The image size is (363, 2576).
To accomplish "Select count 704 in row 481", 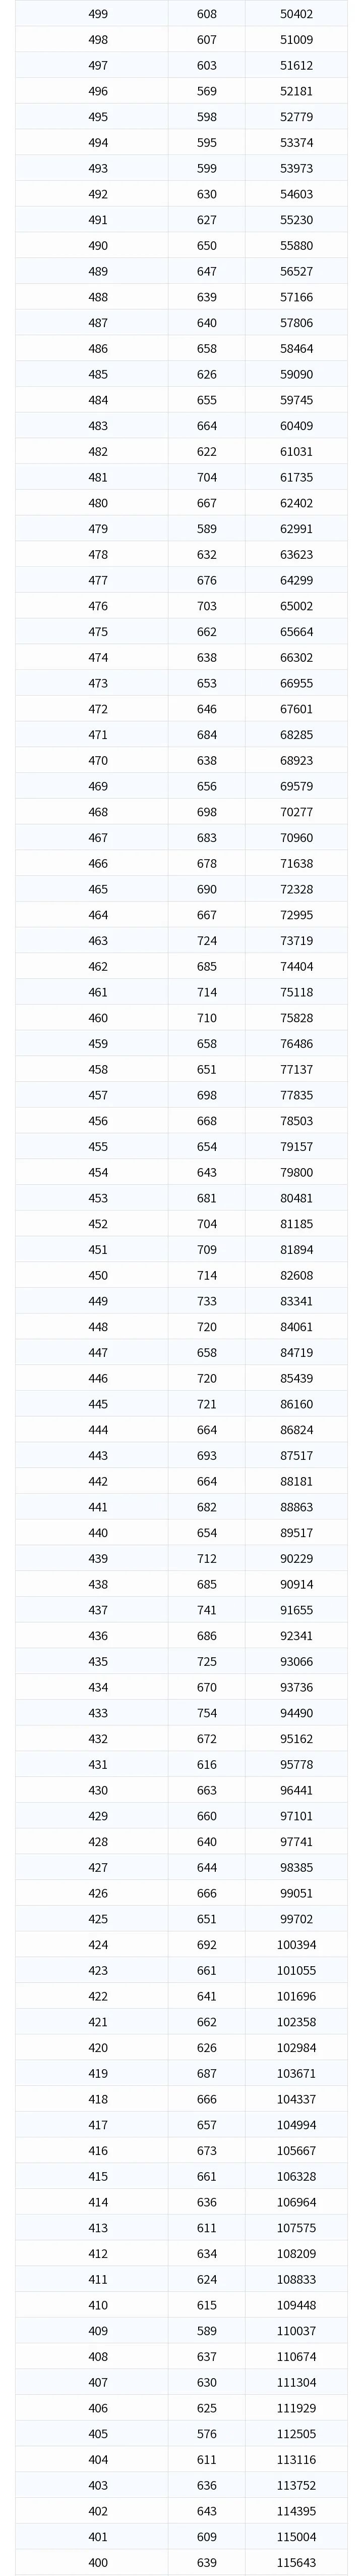I will click(x=206, y=478).
